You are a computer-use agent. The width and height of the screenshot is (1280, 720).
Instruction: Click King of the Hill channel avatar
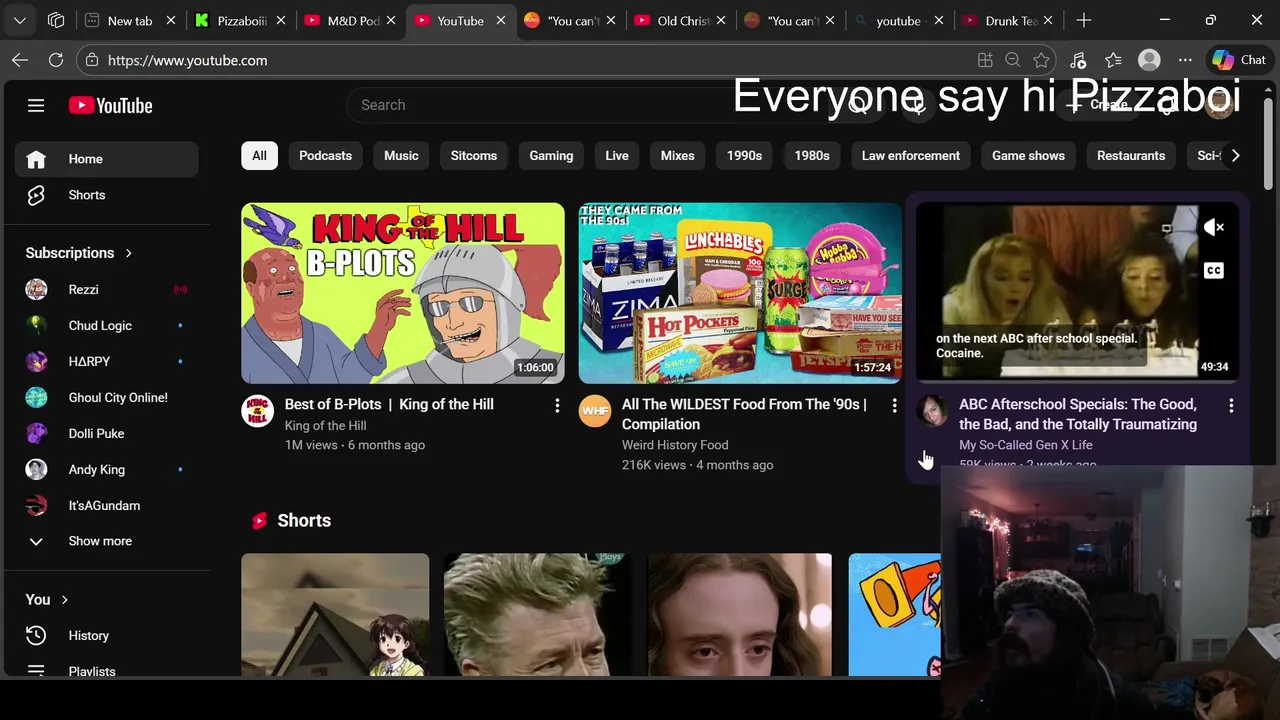point(258,411)
